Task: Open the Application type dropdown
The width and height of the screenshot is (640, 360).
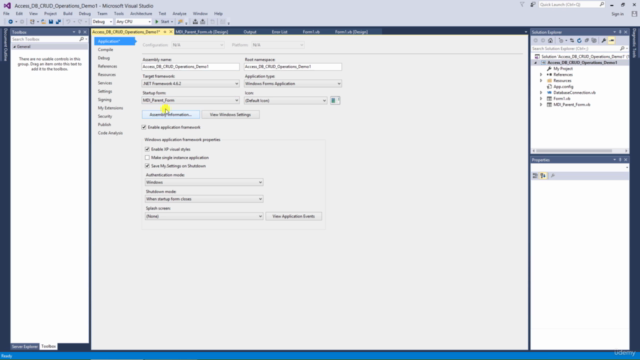Action: click(293, 84)
